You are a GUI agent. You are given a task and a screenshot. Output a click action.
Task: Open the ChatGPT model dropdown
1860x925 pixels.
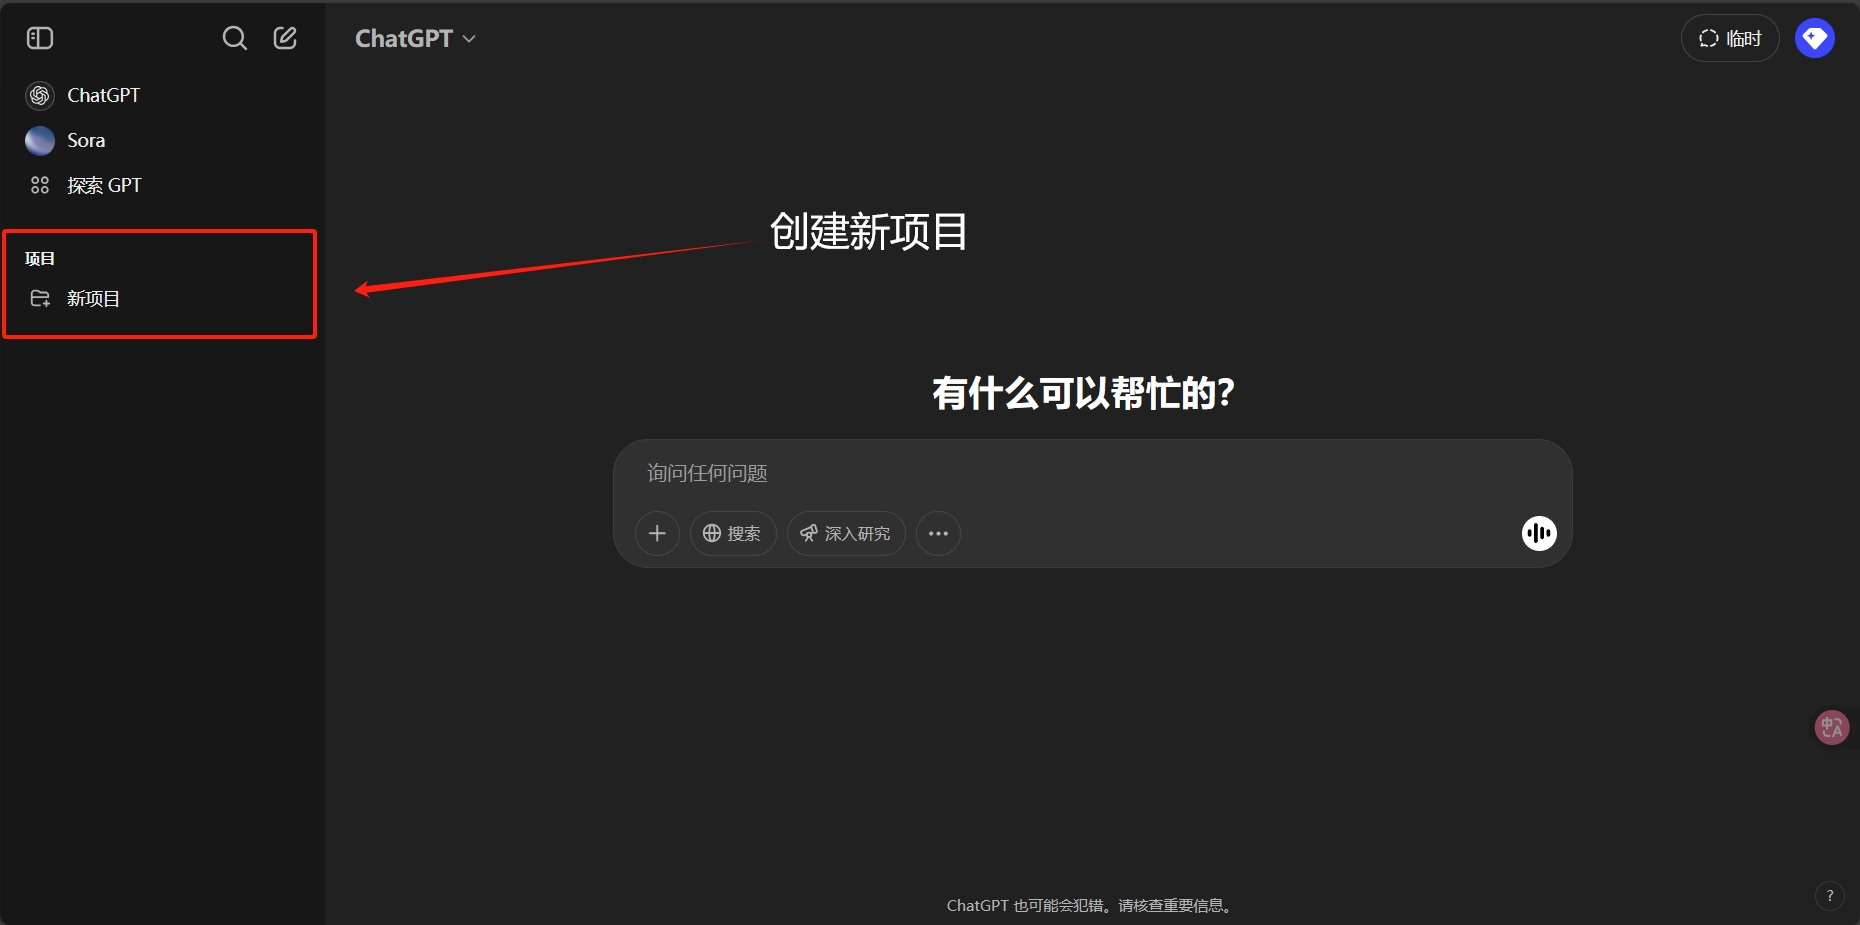[414, 37]
